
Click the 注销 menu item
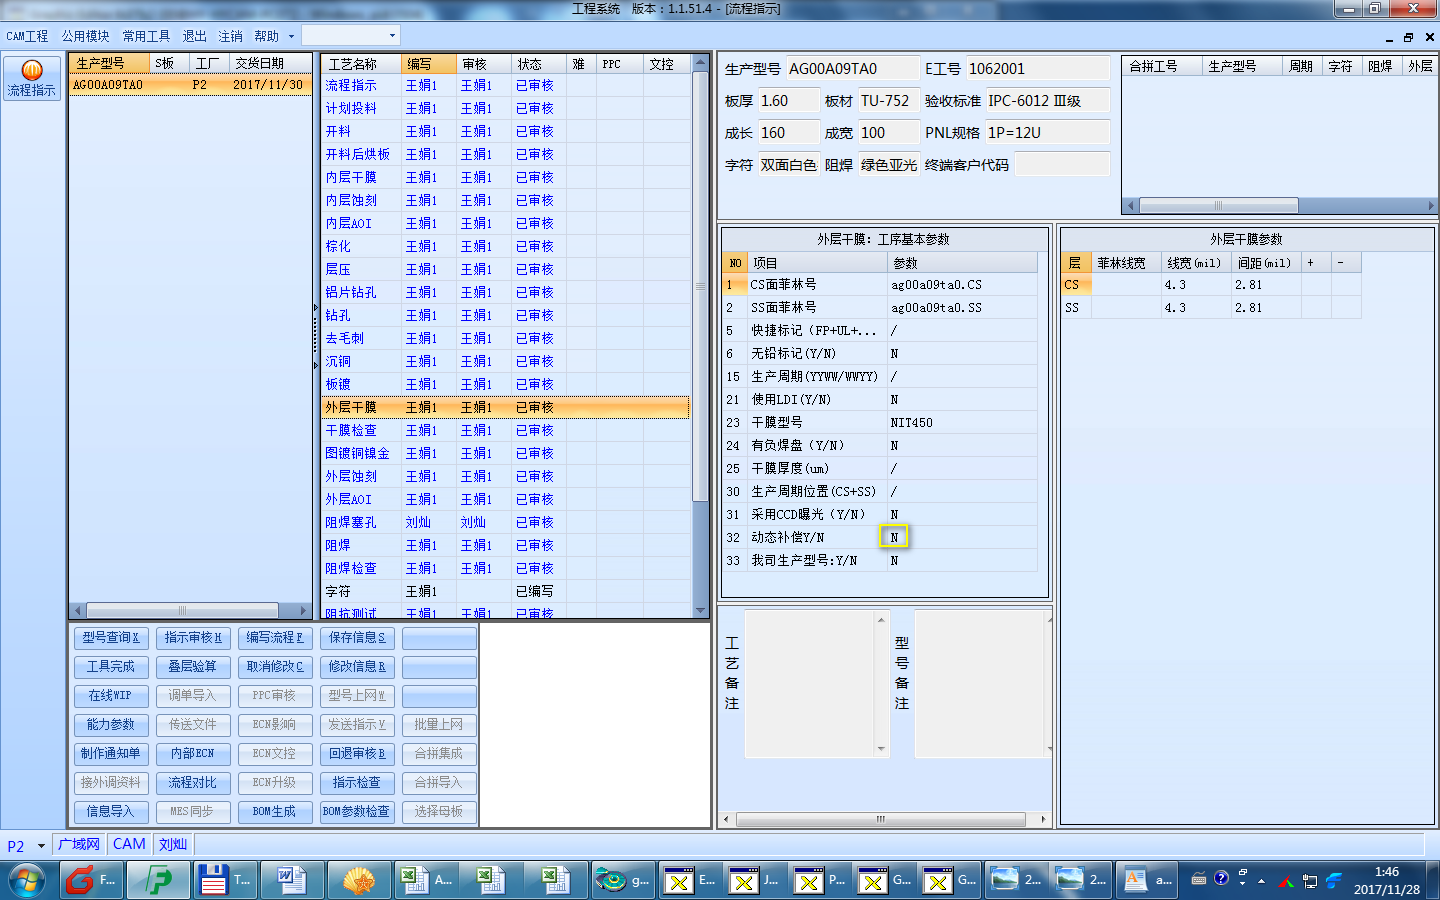click(x=230, y=36)
